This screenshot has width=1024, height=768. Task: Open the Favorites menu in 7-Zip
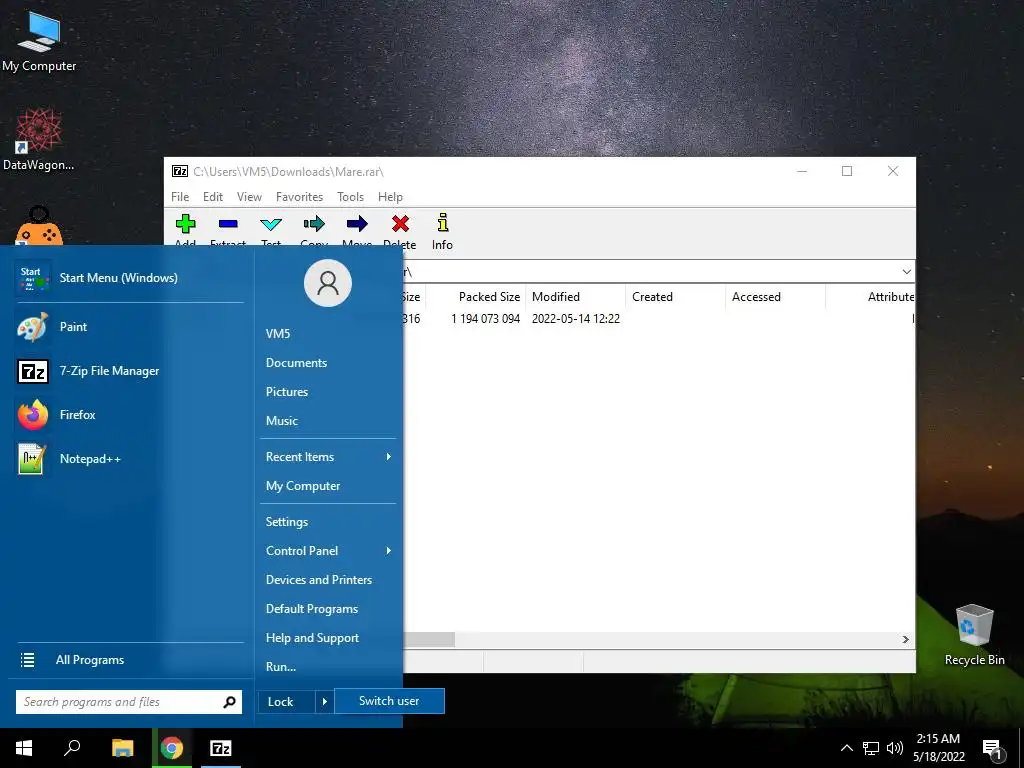299,197
